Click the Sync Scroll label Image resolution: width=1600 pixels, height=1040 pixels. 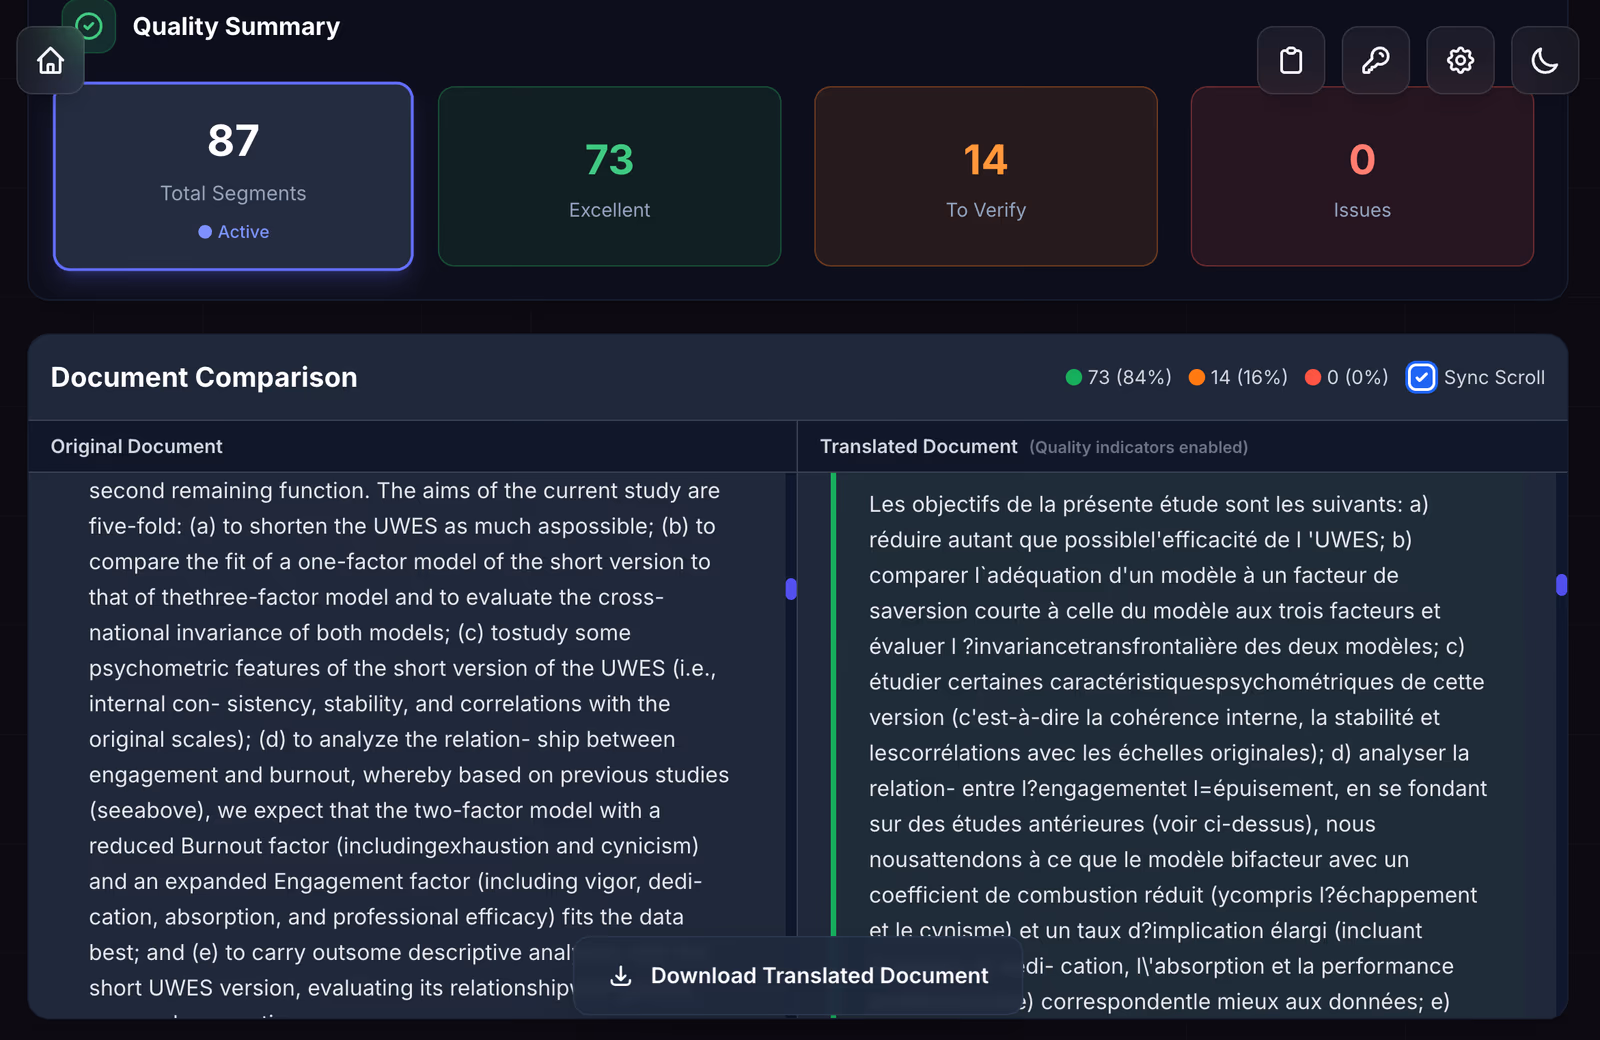[x=1494, y=377]
